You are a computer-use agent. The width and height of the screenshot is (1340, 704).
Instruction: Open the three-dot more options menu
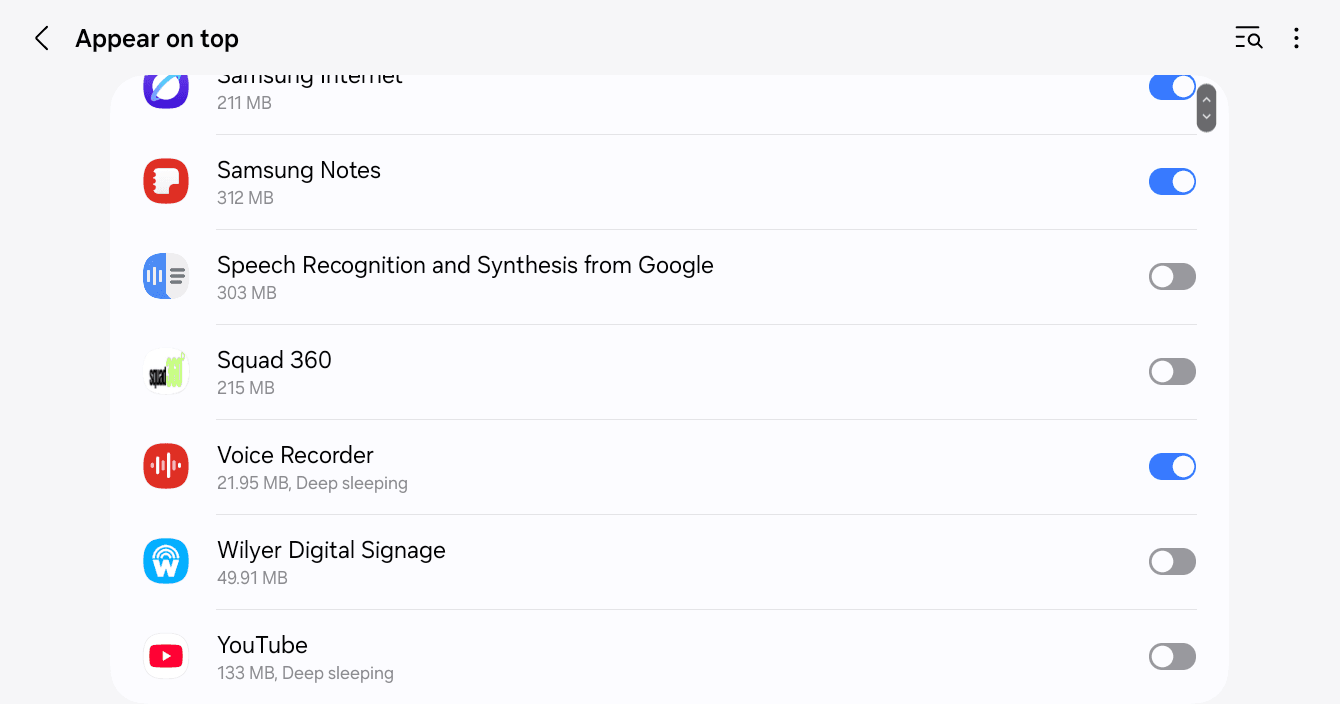click(1296, 39)
